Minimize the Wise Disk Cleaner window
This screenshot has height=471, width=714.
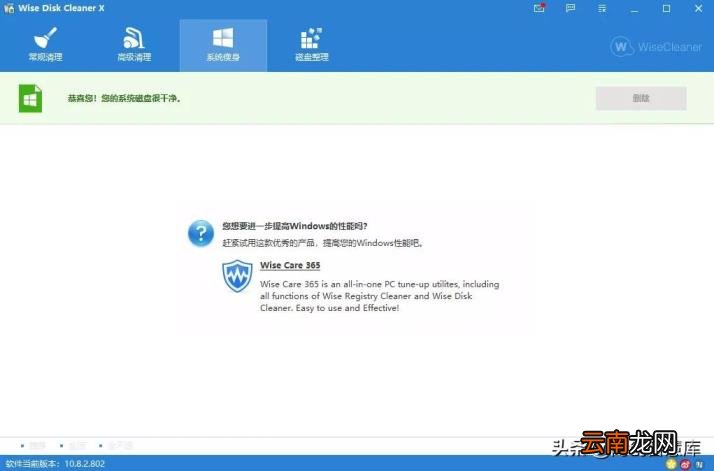(634, 8)
